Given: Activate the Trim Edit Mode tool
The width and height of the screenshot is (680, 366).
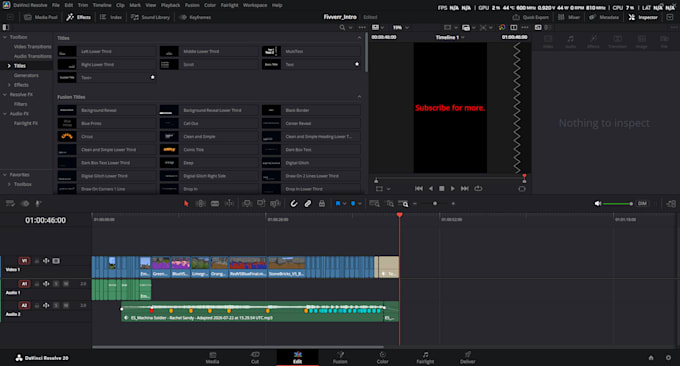Looking at the screenshot, I should point(200,203).
